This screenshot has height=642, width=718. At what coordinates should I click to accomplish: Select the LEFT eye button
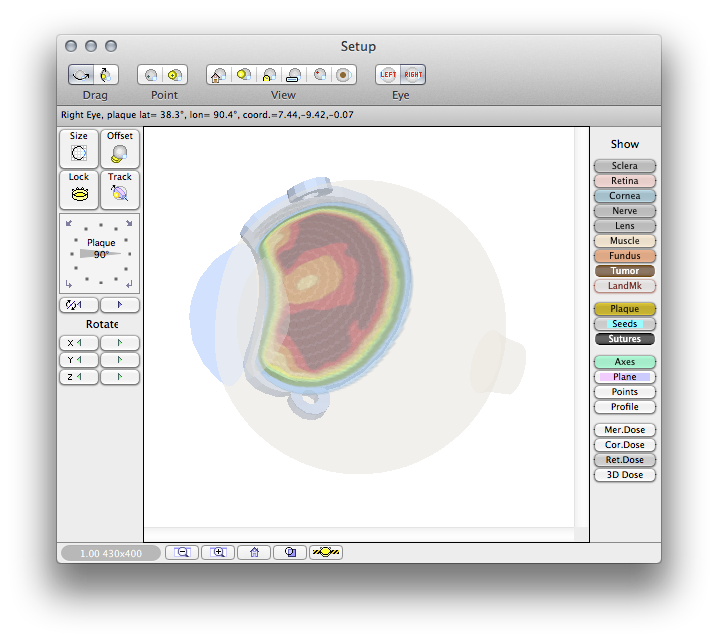pos(388,75)
